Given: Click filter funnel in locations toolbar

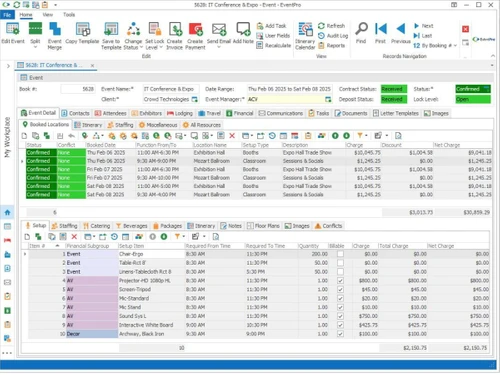Looking at the screenshot, I should [360, 136].
